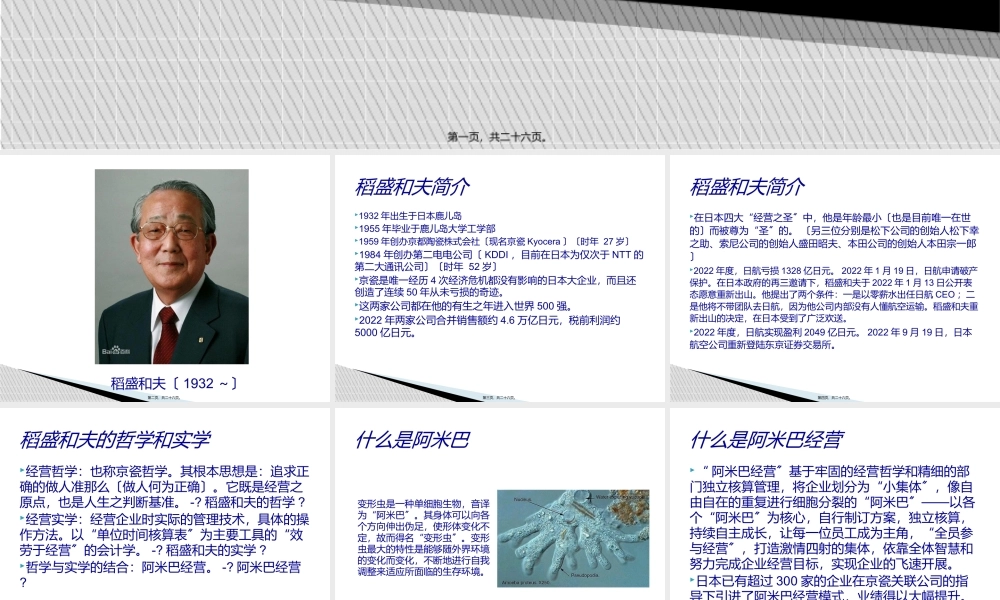Click the Baidu watermark logo on the portrait photo

(117, 352)
